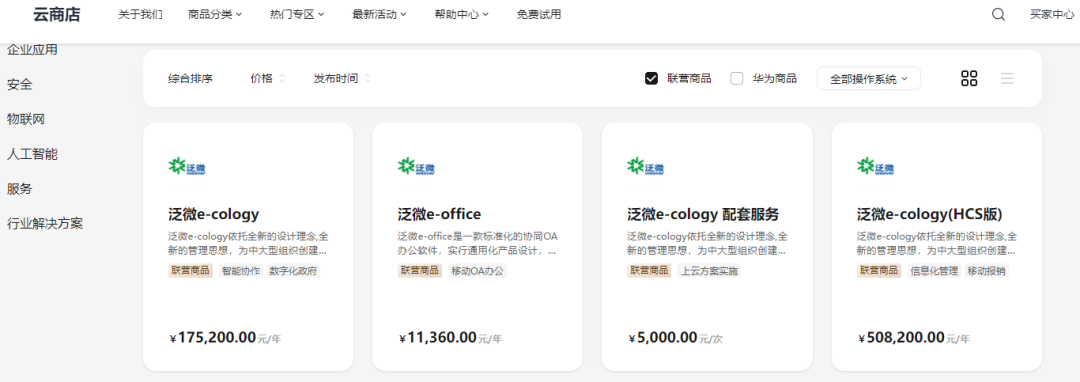Viewport: 1080px width, 382px height.
Task: Click the 泛微 logo on HCS版 card
Action: (x=875, y=167)
